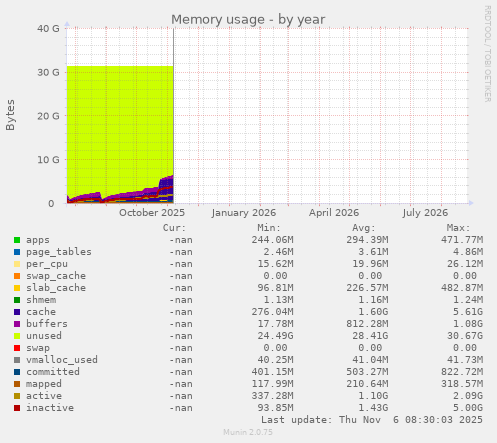Click the swap_cache orange legend swatch
Image resolution: width=497 pixels, height=443 pixels.
[x=17, y=276]
